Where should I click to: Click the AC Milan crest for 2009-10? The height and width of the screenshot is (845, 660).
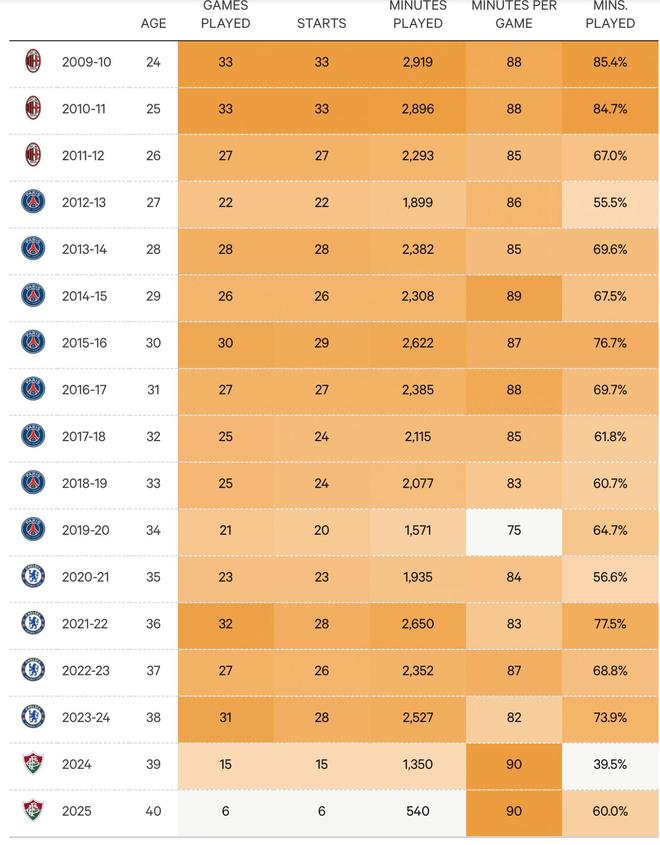coord(33,62)
